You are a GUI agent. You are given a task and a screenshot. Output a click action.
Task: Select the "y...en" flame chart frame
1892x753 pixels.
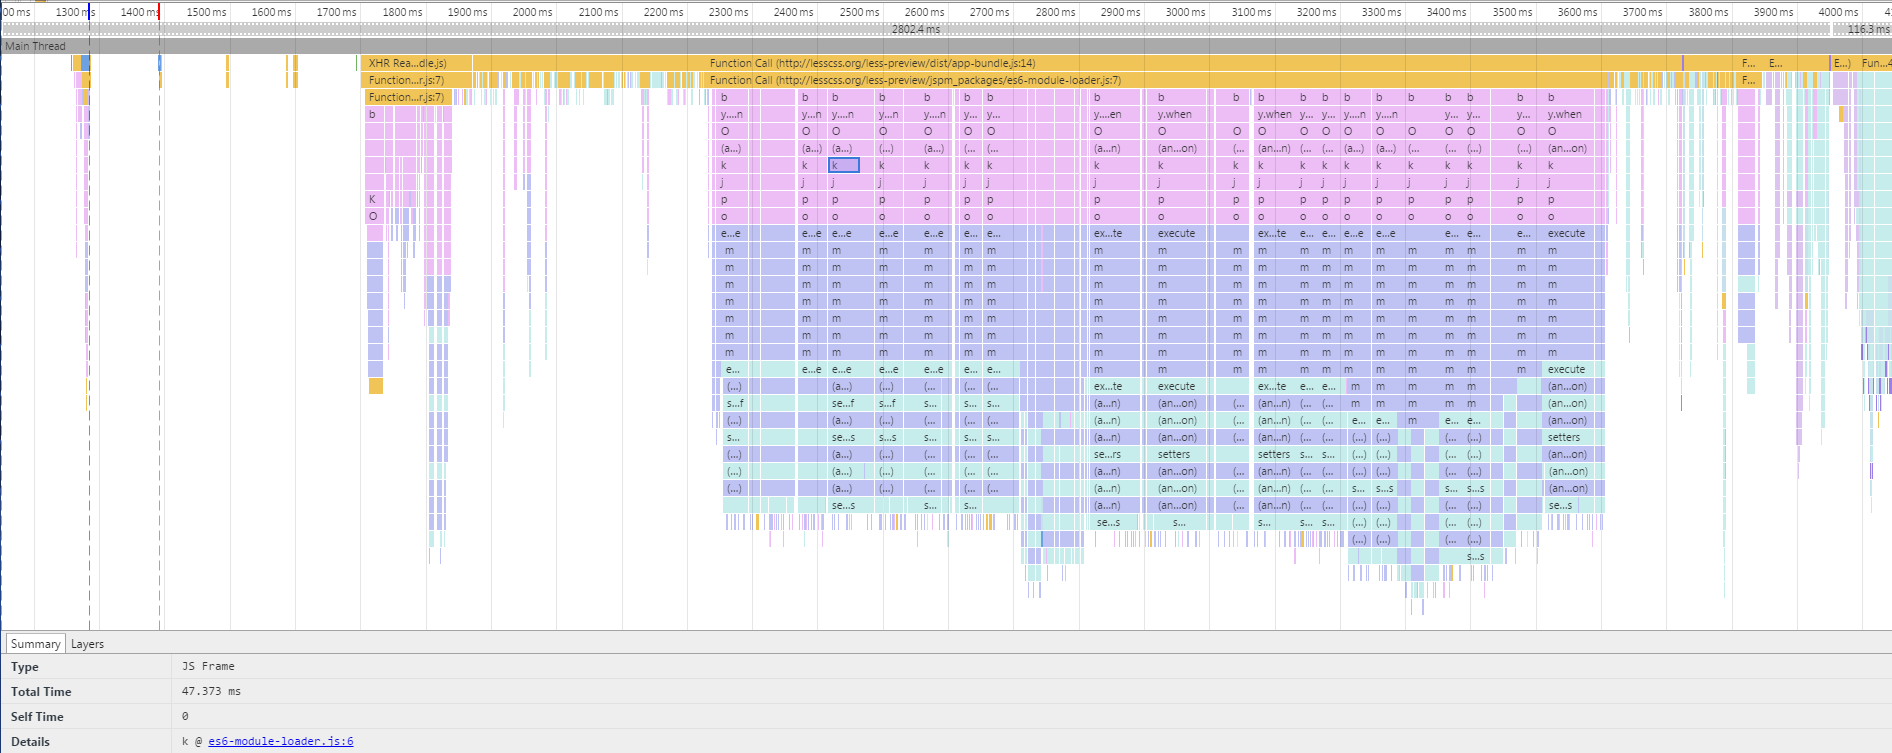1108,114
